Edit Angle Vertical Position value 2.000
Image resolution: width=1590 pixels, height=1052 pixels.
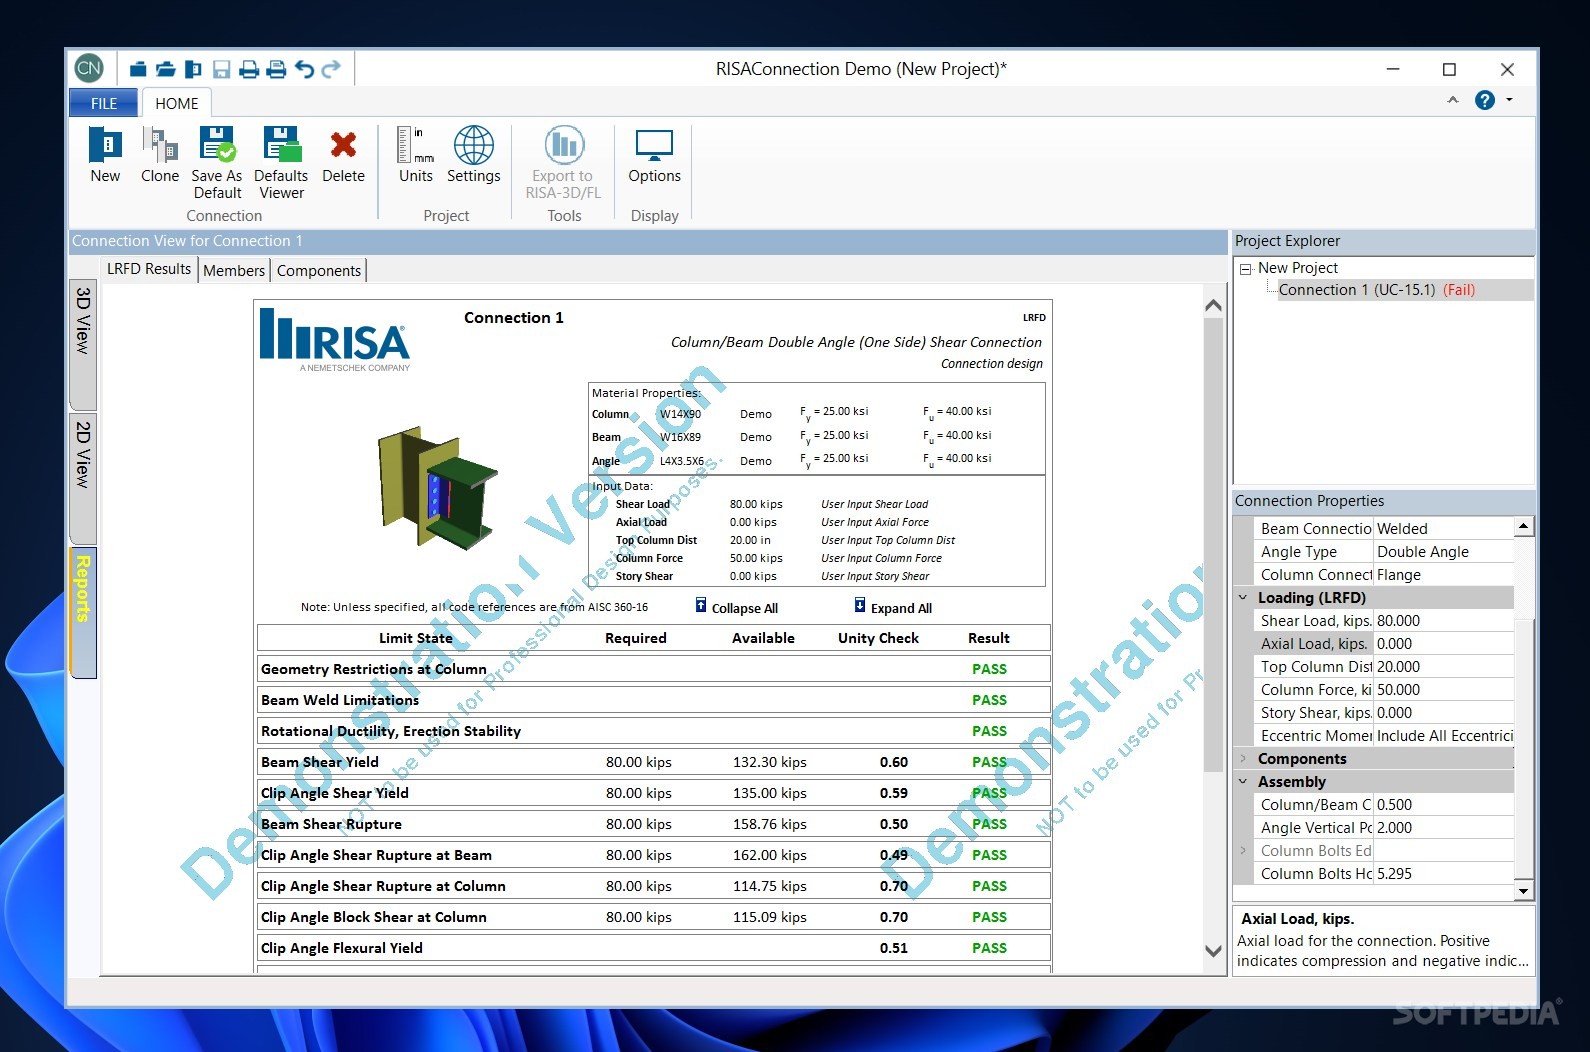point(1444,828)
